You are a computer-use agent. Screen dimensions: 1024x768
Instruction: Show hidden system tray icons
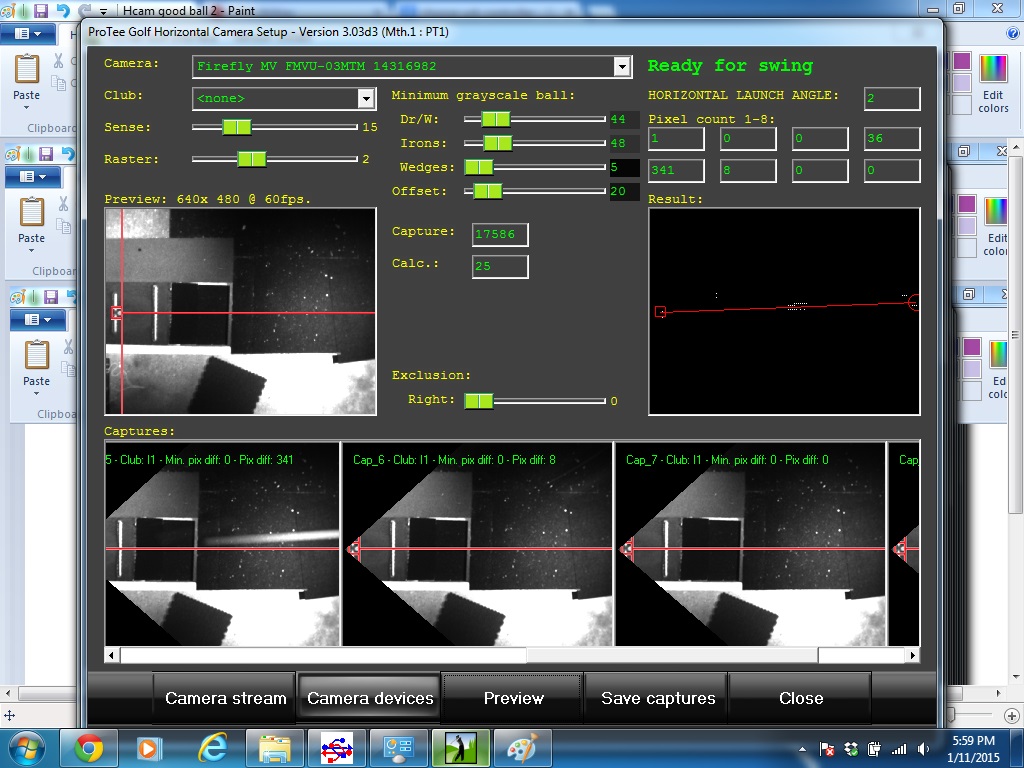(x=803, y=750)
